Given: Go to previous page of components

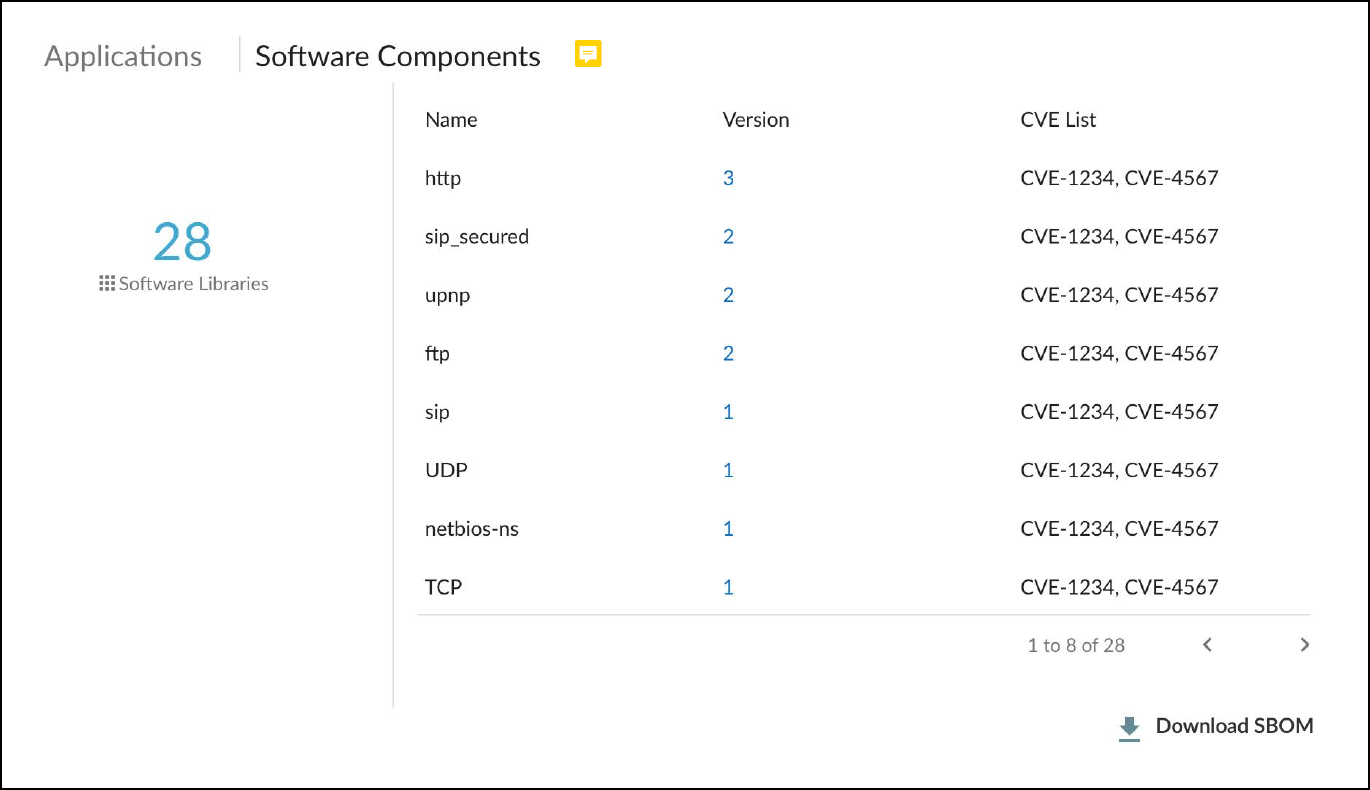Looking at the screenshot, I should [1207, 645].
